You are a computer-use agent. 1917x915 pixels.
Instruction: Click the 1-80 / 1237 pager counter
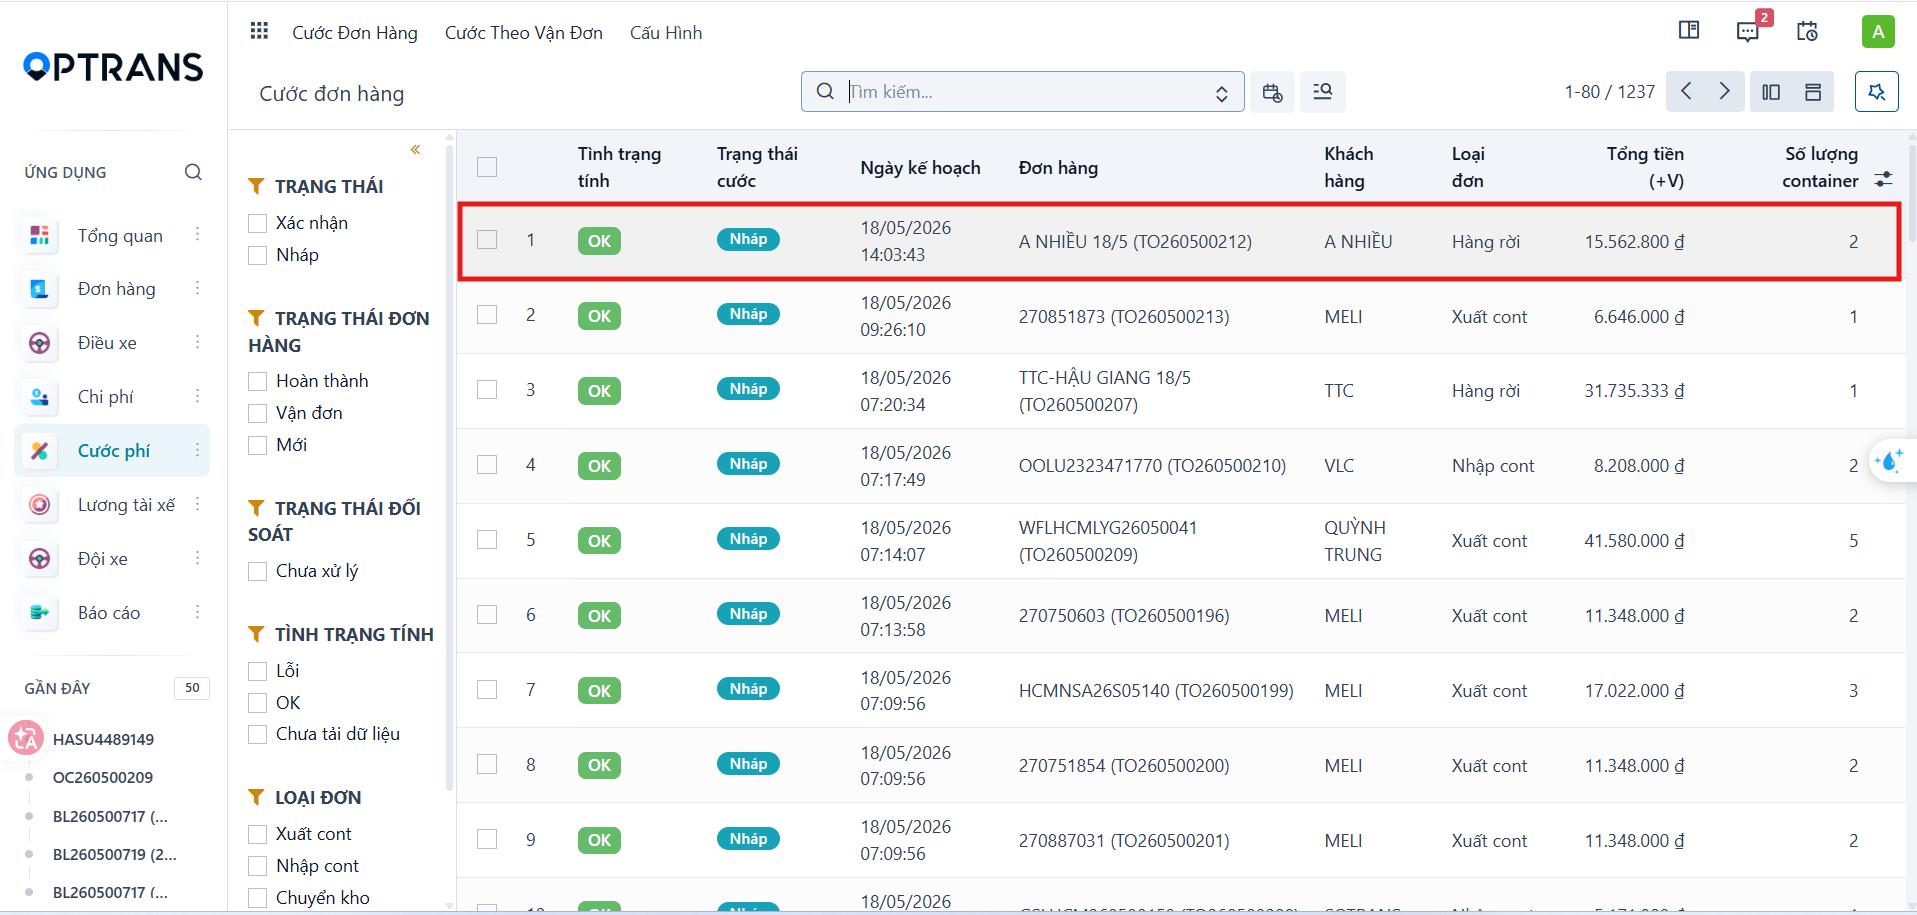coord(1610,92)
